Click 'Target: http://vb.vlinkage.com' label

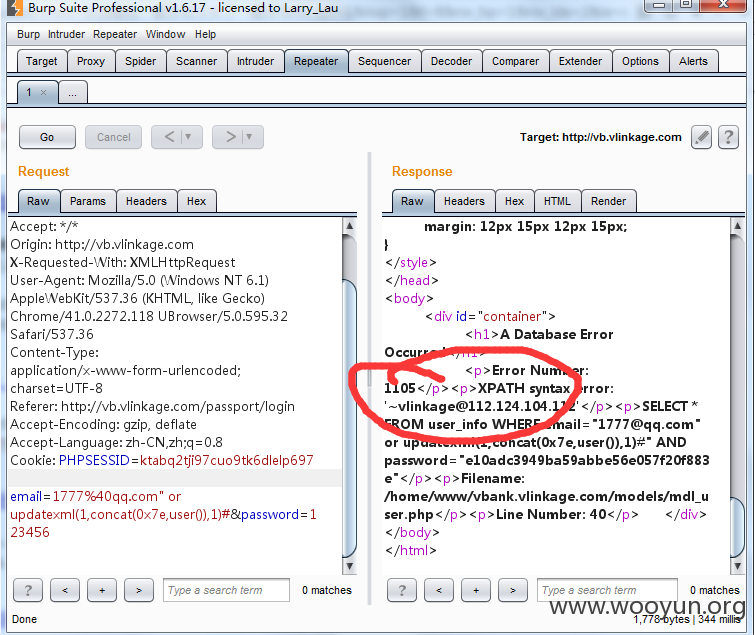point(600,137)
